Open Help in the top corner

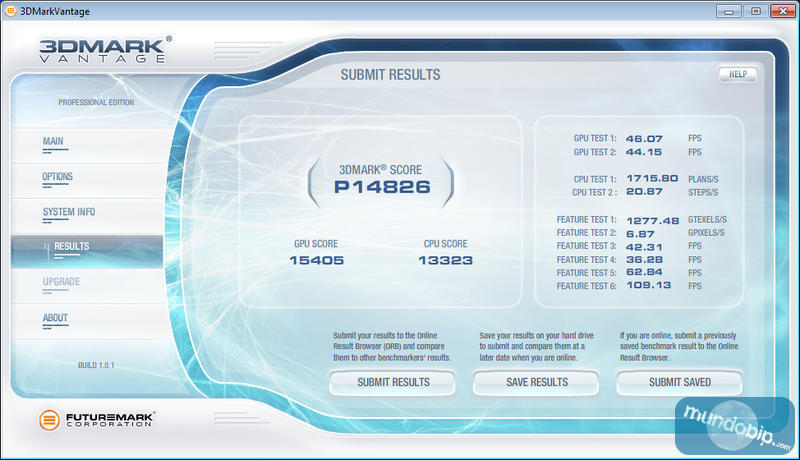click(738, 74)
